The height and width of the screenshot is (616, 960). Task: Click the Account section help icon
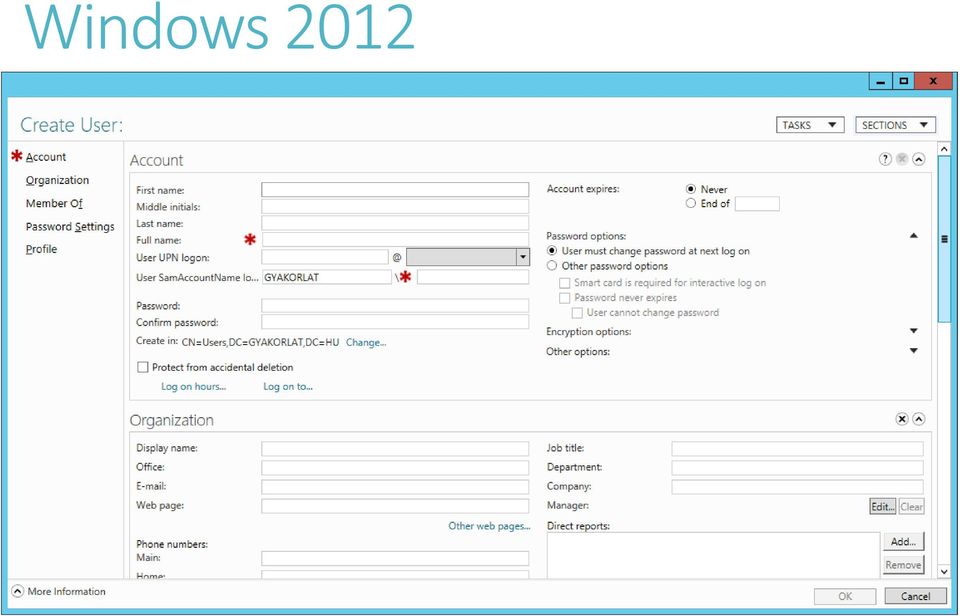pos(885,159)
